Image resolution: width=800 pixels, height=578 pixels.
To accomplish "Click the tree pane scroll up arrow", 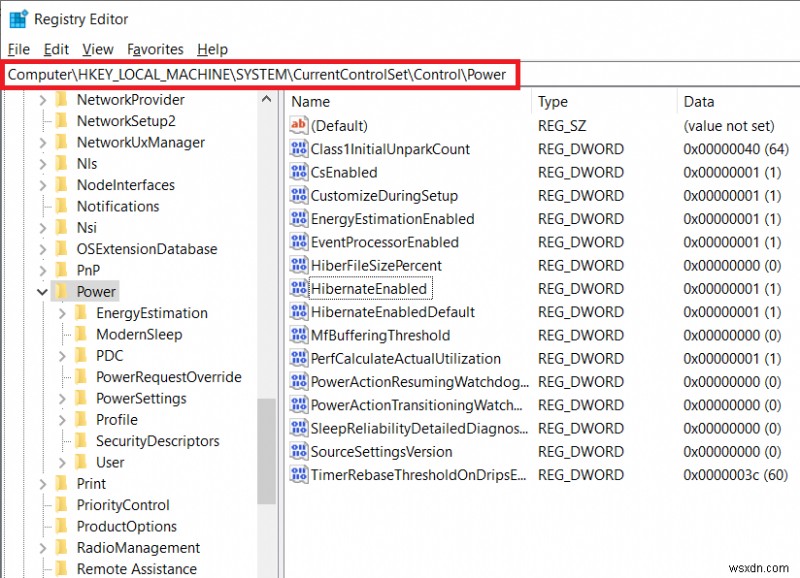I will (266, 99).
